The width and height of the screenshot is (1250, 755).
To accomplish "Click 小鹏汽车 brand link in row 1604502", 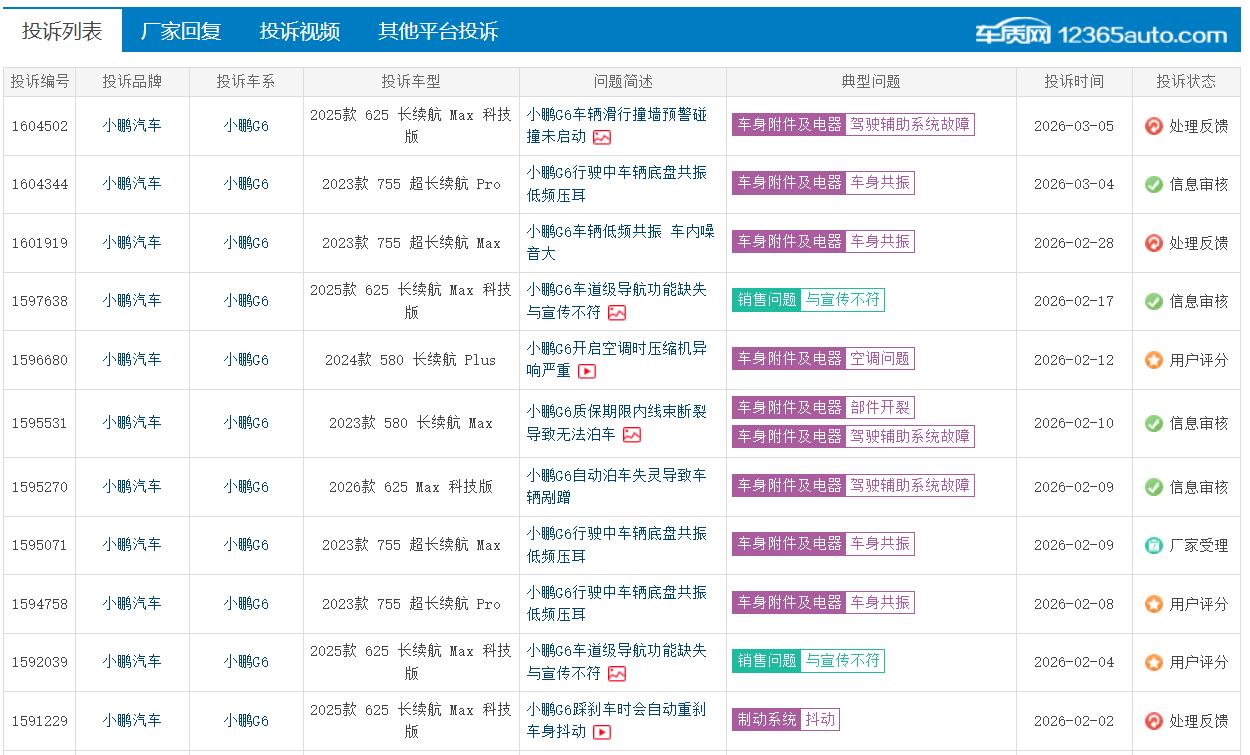I will click(x=132, y=126).
